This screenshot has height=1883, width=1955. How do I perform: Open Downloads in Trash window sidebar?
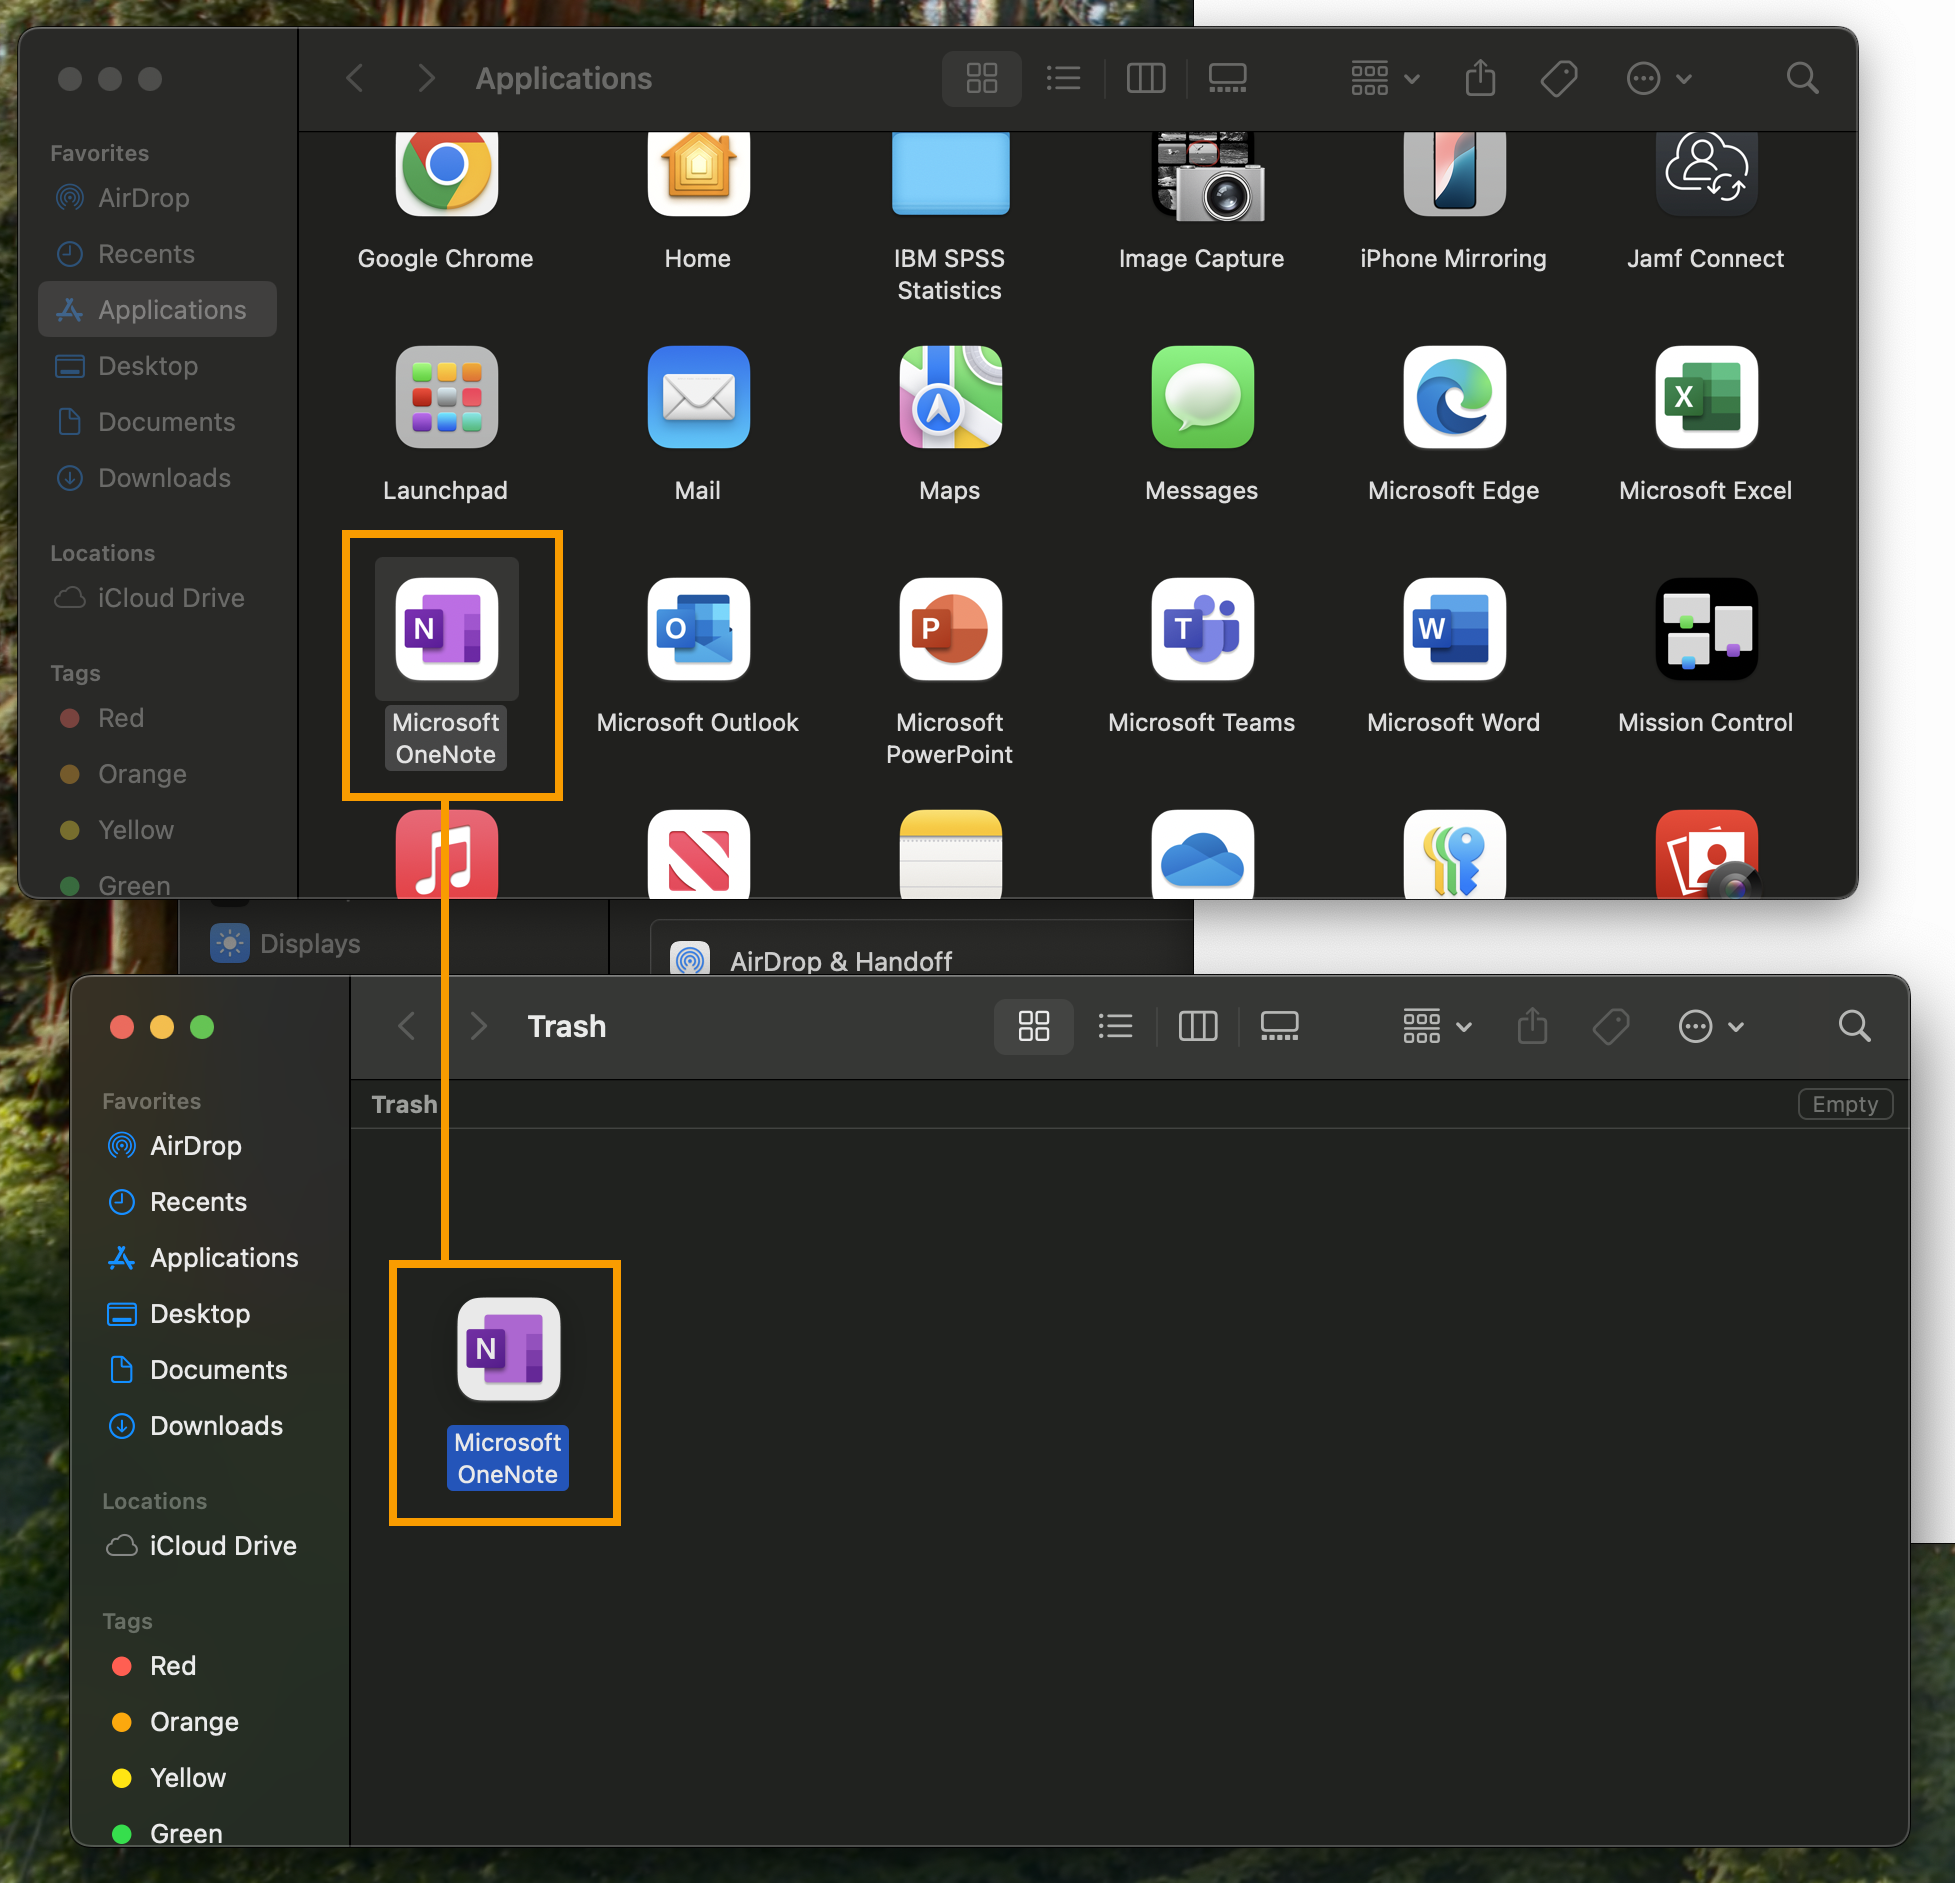click(x=209, y=1426)
